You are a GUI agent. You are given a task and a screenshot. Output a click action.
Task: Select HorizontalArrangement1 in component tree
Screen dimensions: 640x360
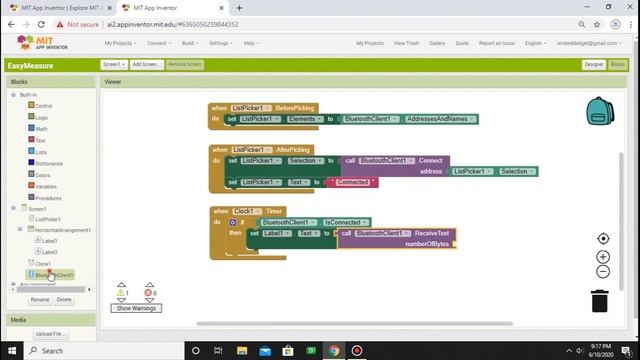[62, 230]
